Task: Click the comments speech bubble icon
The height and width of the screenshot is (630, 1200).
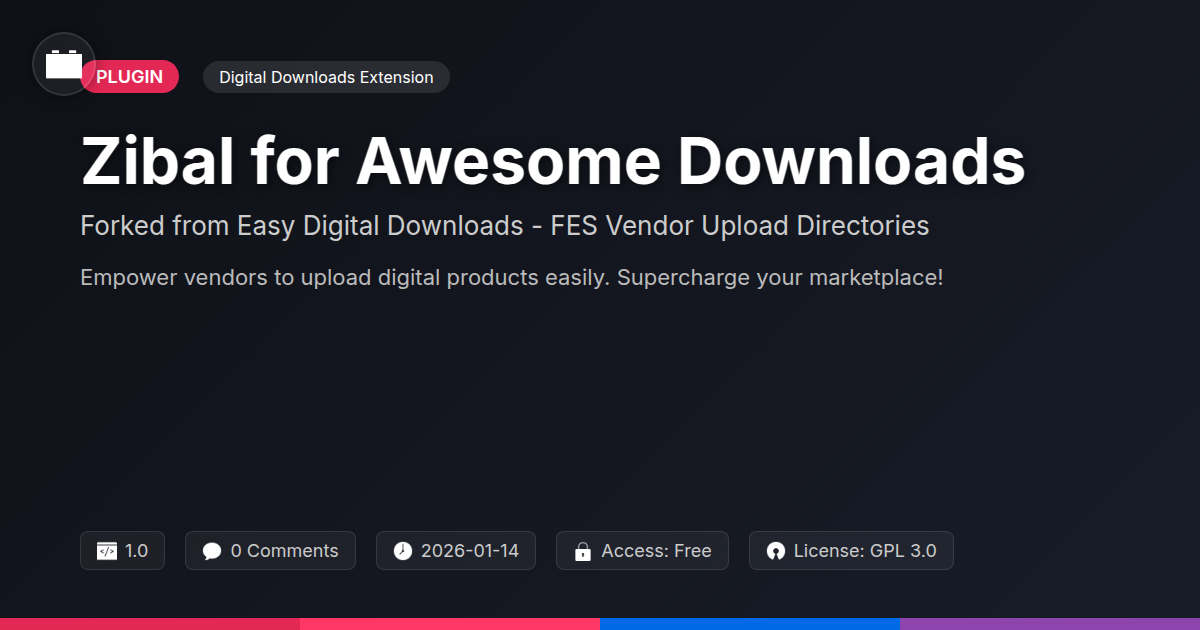Action: (x=212, y=551)
